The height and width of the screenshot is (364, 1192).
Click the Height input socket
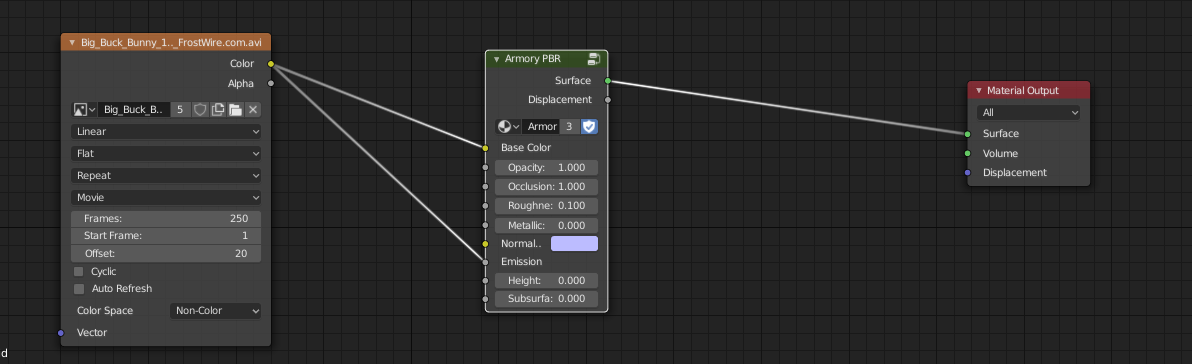tap(485, 280)
